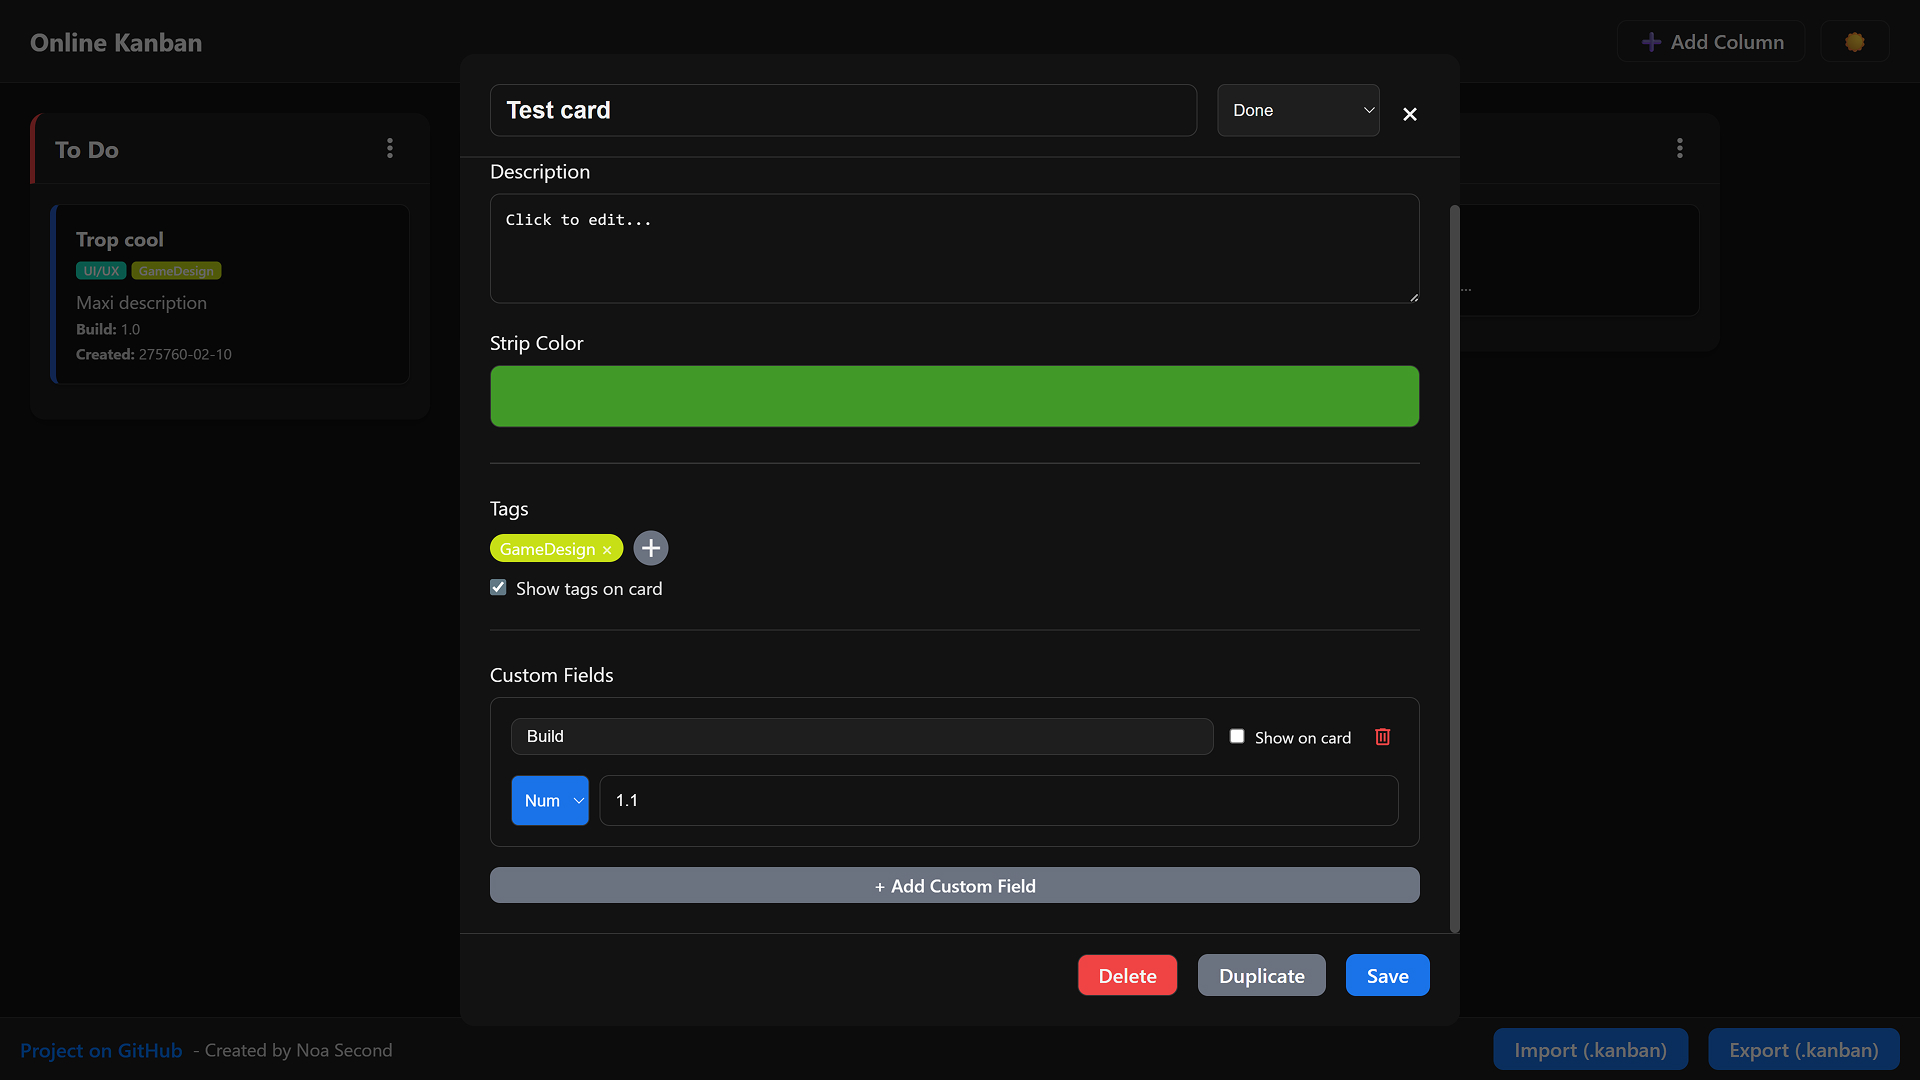Viewport: 1920px width, 1080px height.
Task: Close the Test card editor
Action: [1410, 114]
